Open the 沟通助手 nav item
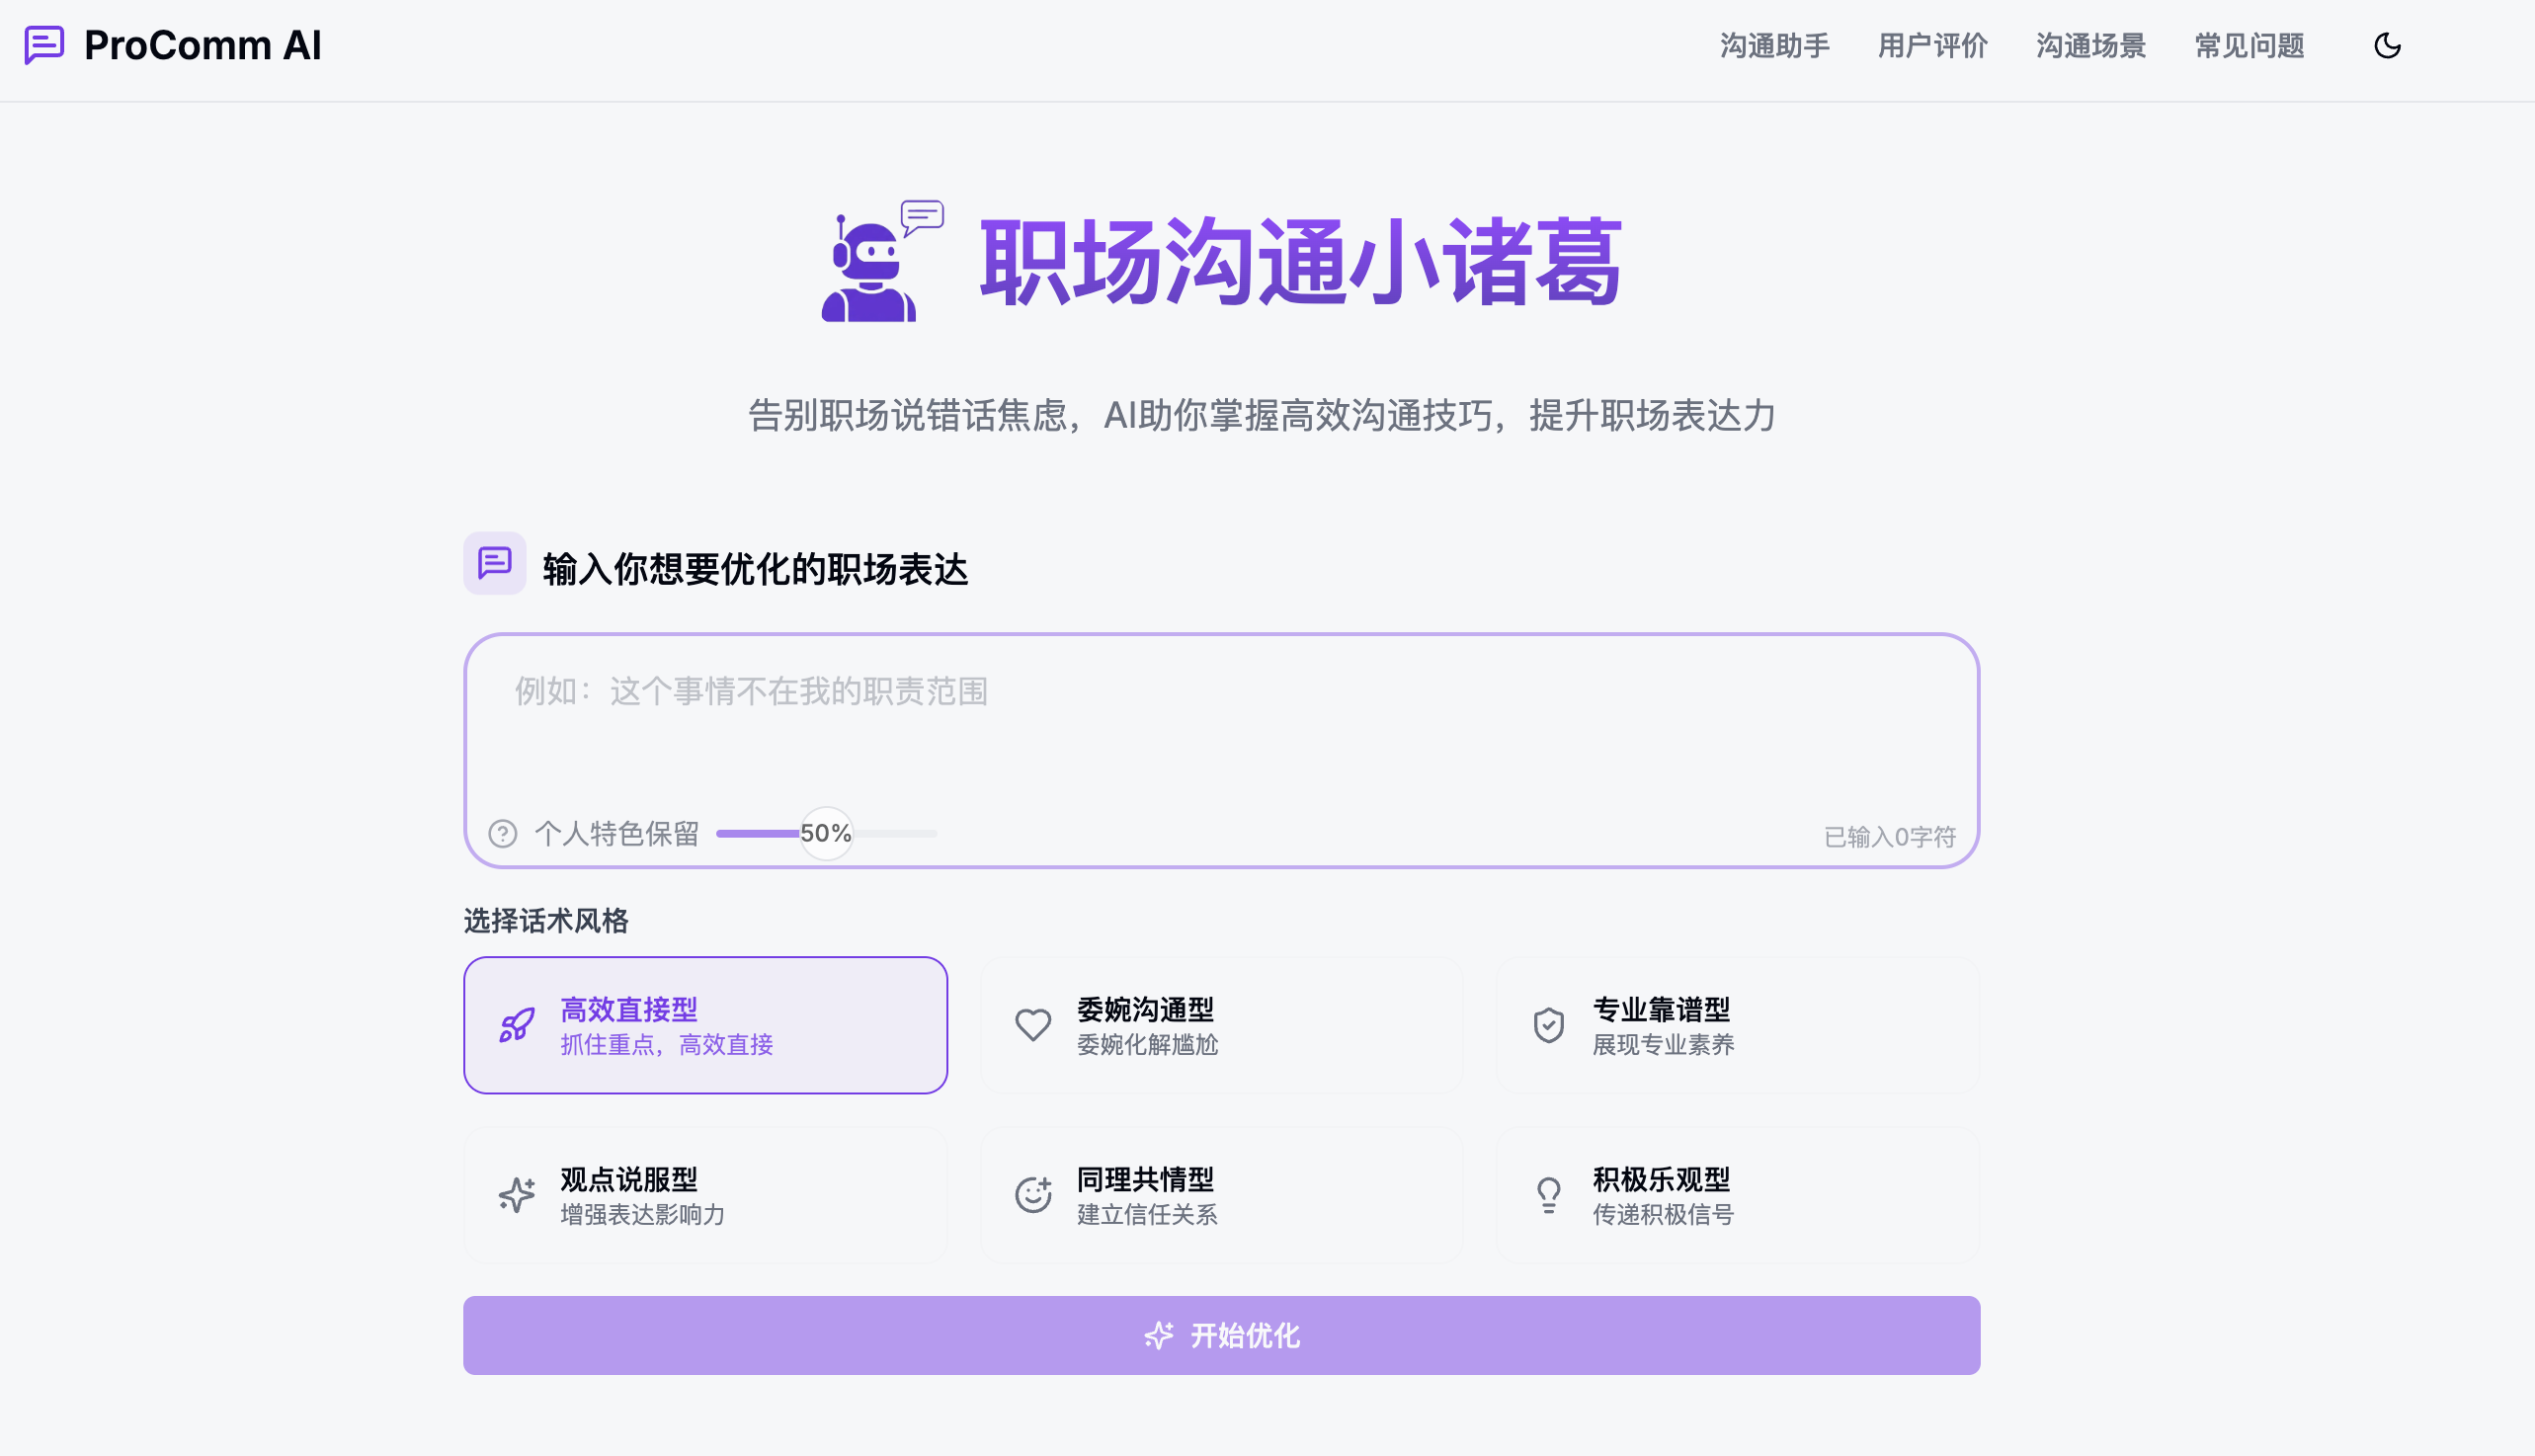This screenshot has height=1456, width=2535. (1774, 46)
